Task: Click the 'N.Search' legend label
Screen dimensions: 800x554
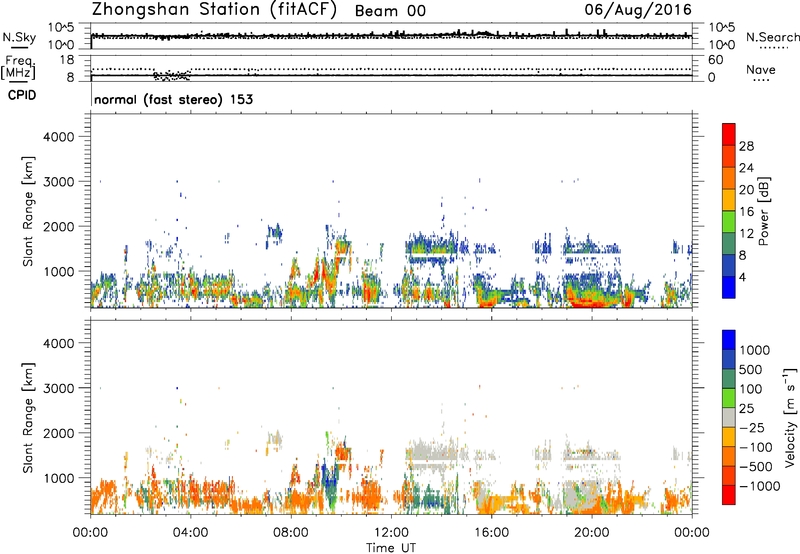Action: coord(773,37)
